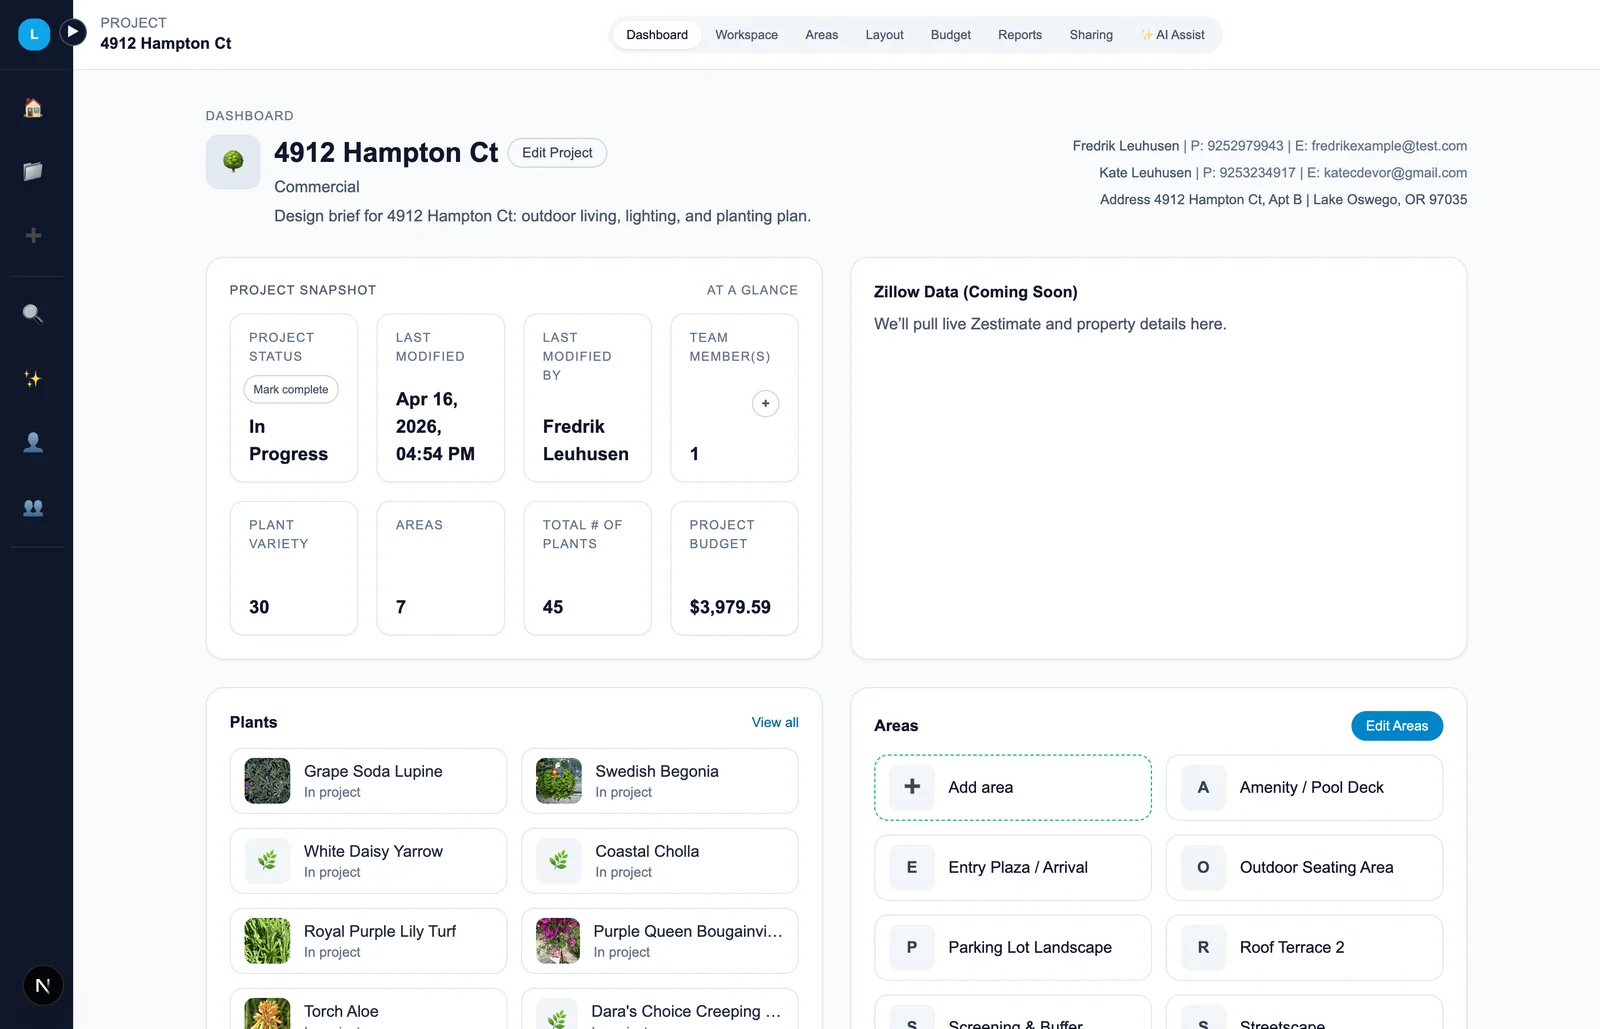1600x1029 pixels.
Task: Open the Purple Queen Bougainvillea thumbnail
Action: pos(558,941)
